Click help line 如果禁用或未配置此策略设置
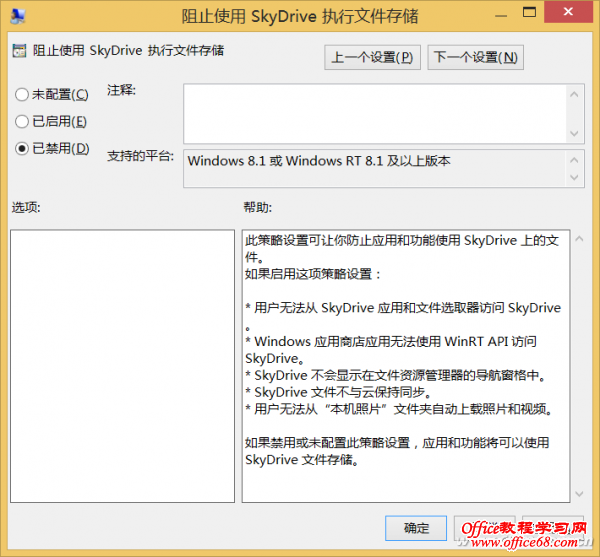Image resolution: width=600 pixels, height=557 pixels. tap(397, 451)
